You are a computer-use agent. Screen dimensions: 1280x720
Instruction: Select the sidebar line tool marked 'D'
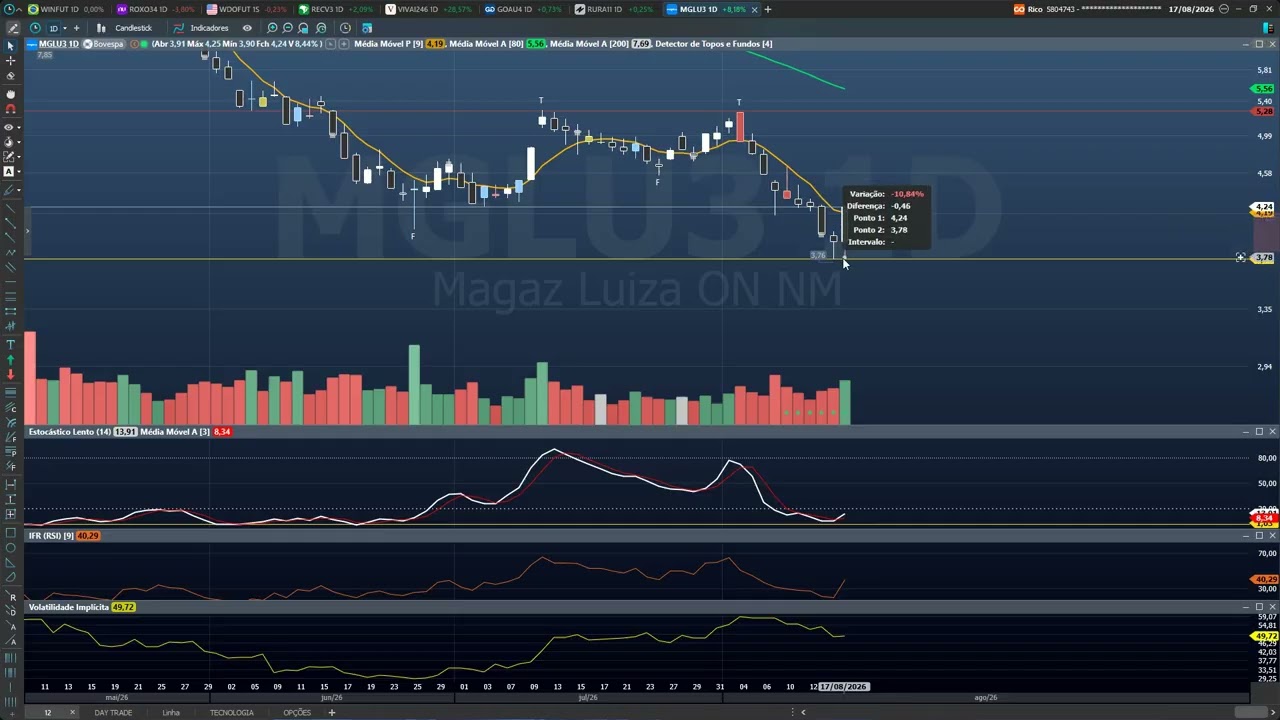(x=11, y=611)
